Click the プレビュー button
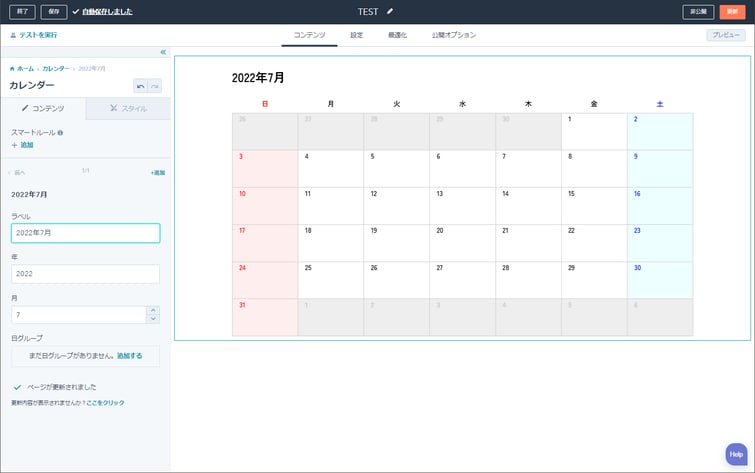 pos(725,35)
